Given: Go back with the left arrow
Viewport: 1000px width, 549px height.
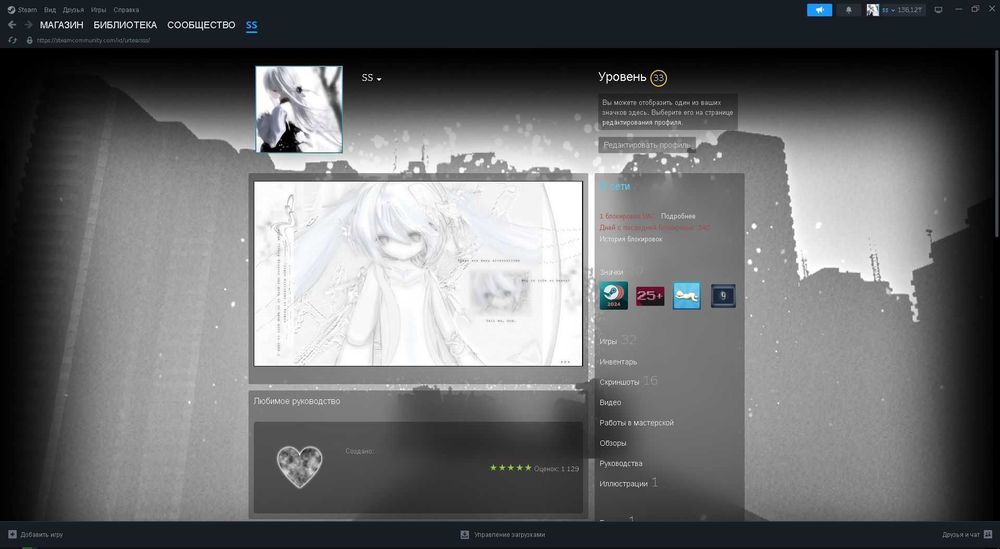Looking at the screenshot, I should pos(12,25).
